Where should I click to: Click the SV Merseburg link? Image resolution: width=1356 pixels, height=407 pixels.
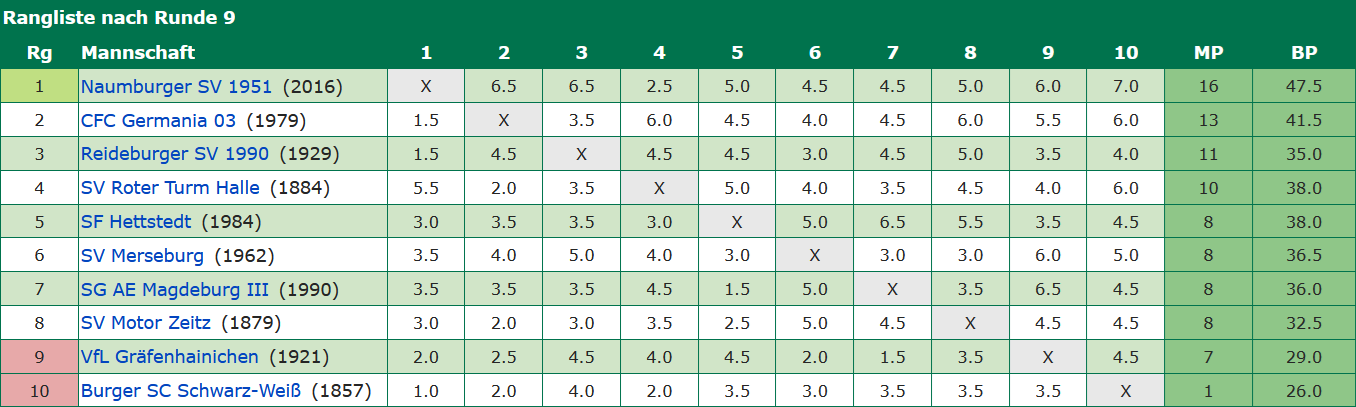click(x=142, y=256)
